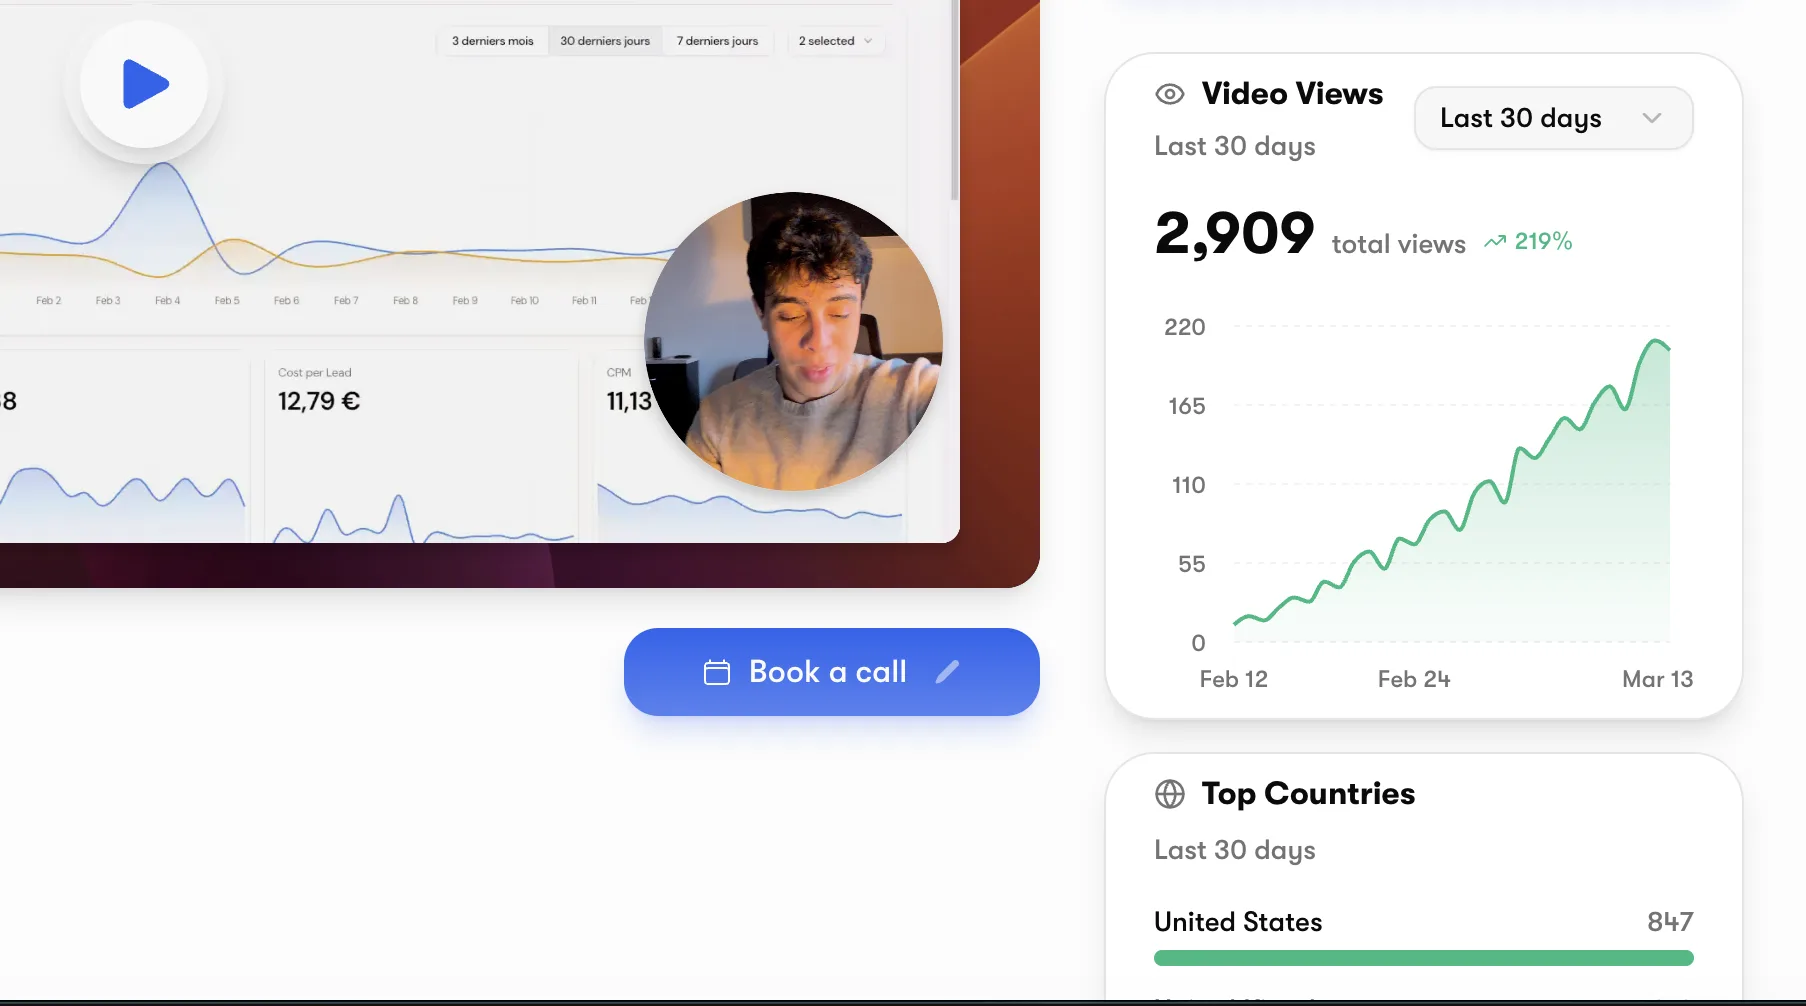
Task: Click the 'Cost per Lead' label
Action: point(315,373)
